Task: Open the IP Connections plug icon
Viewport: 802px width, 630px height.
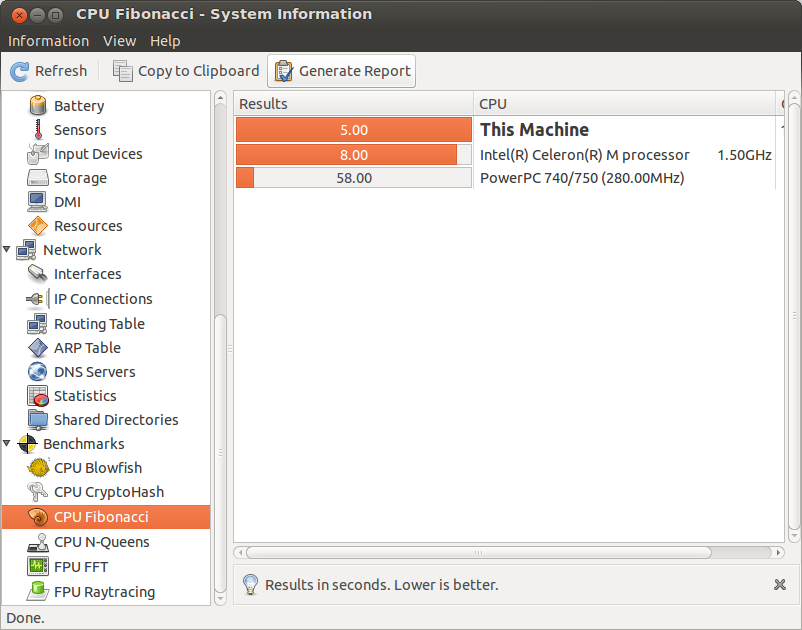Action: pos(38,299)
